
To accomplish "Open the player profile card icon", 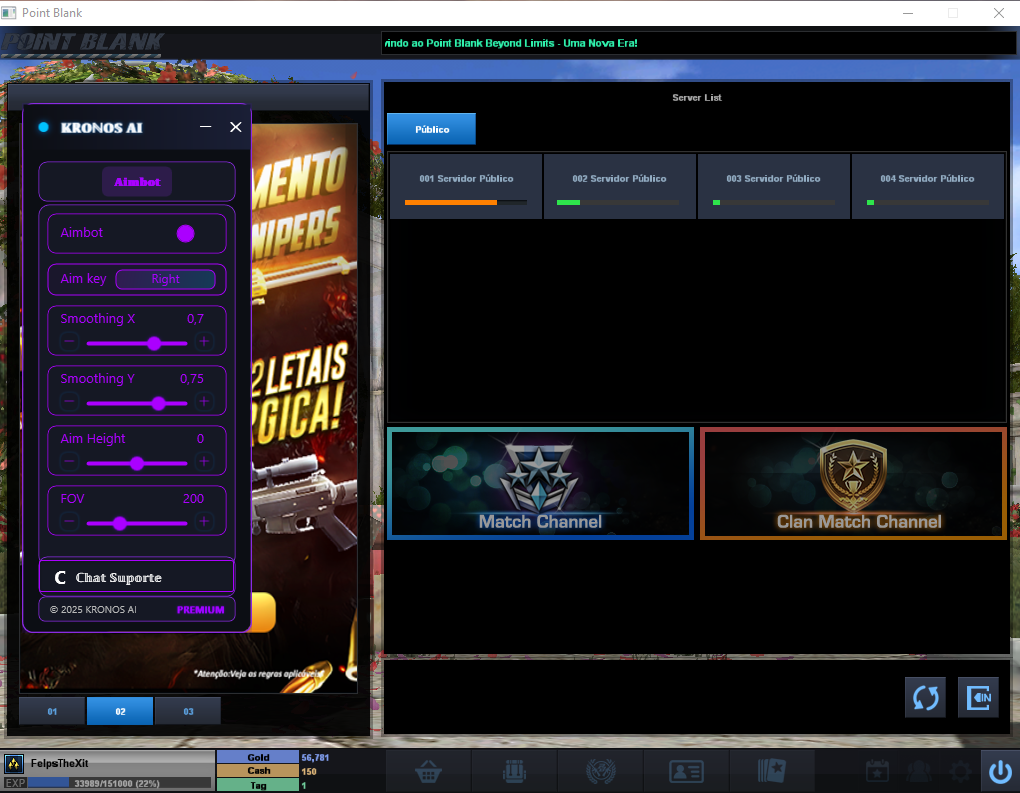I will (x=686, y=771).
